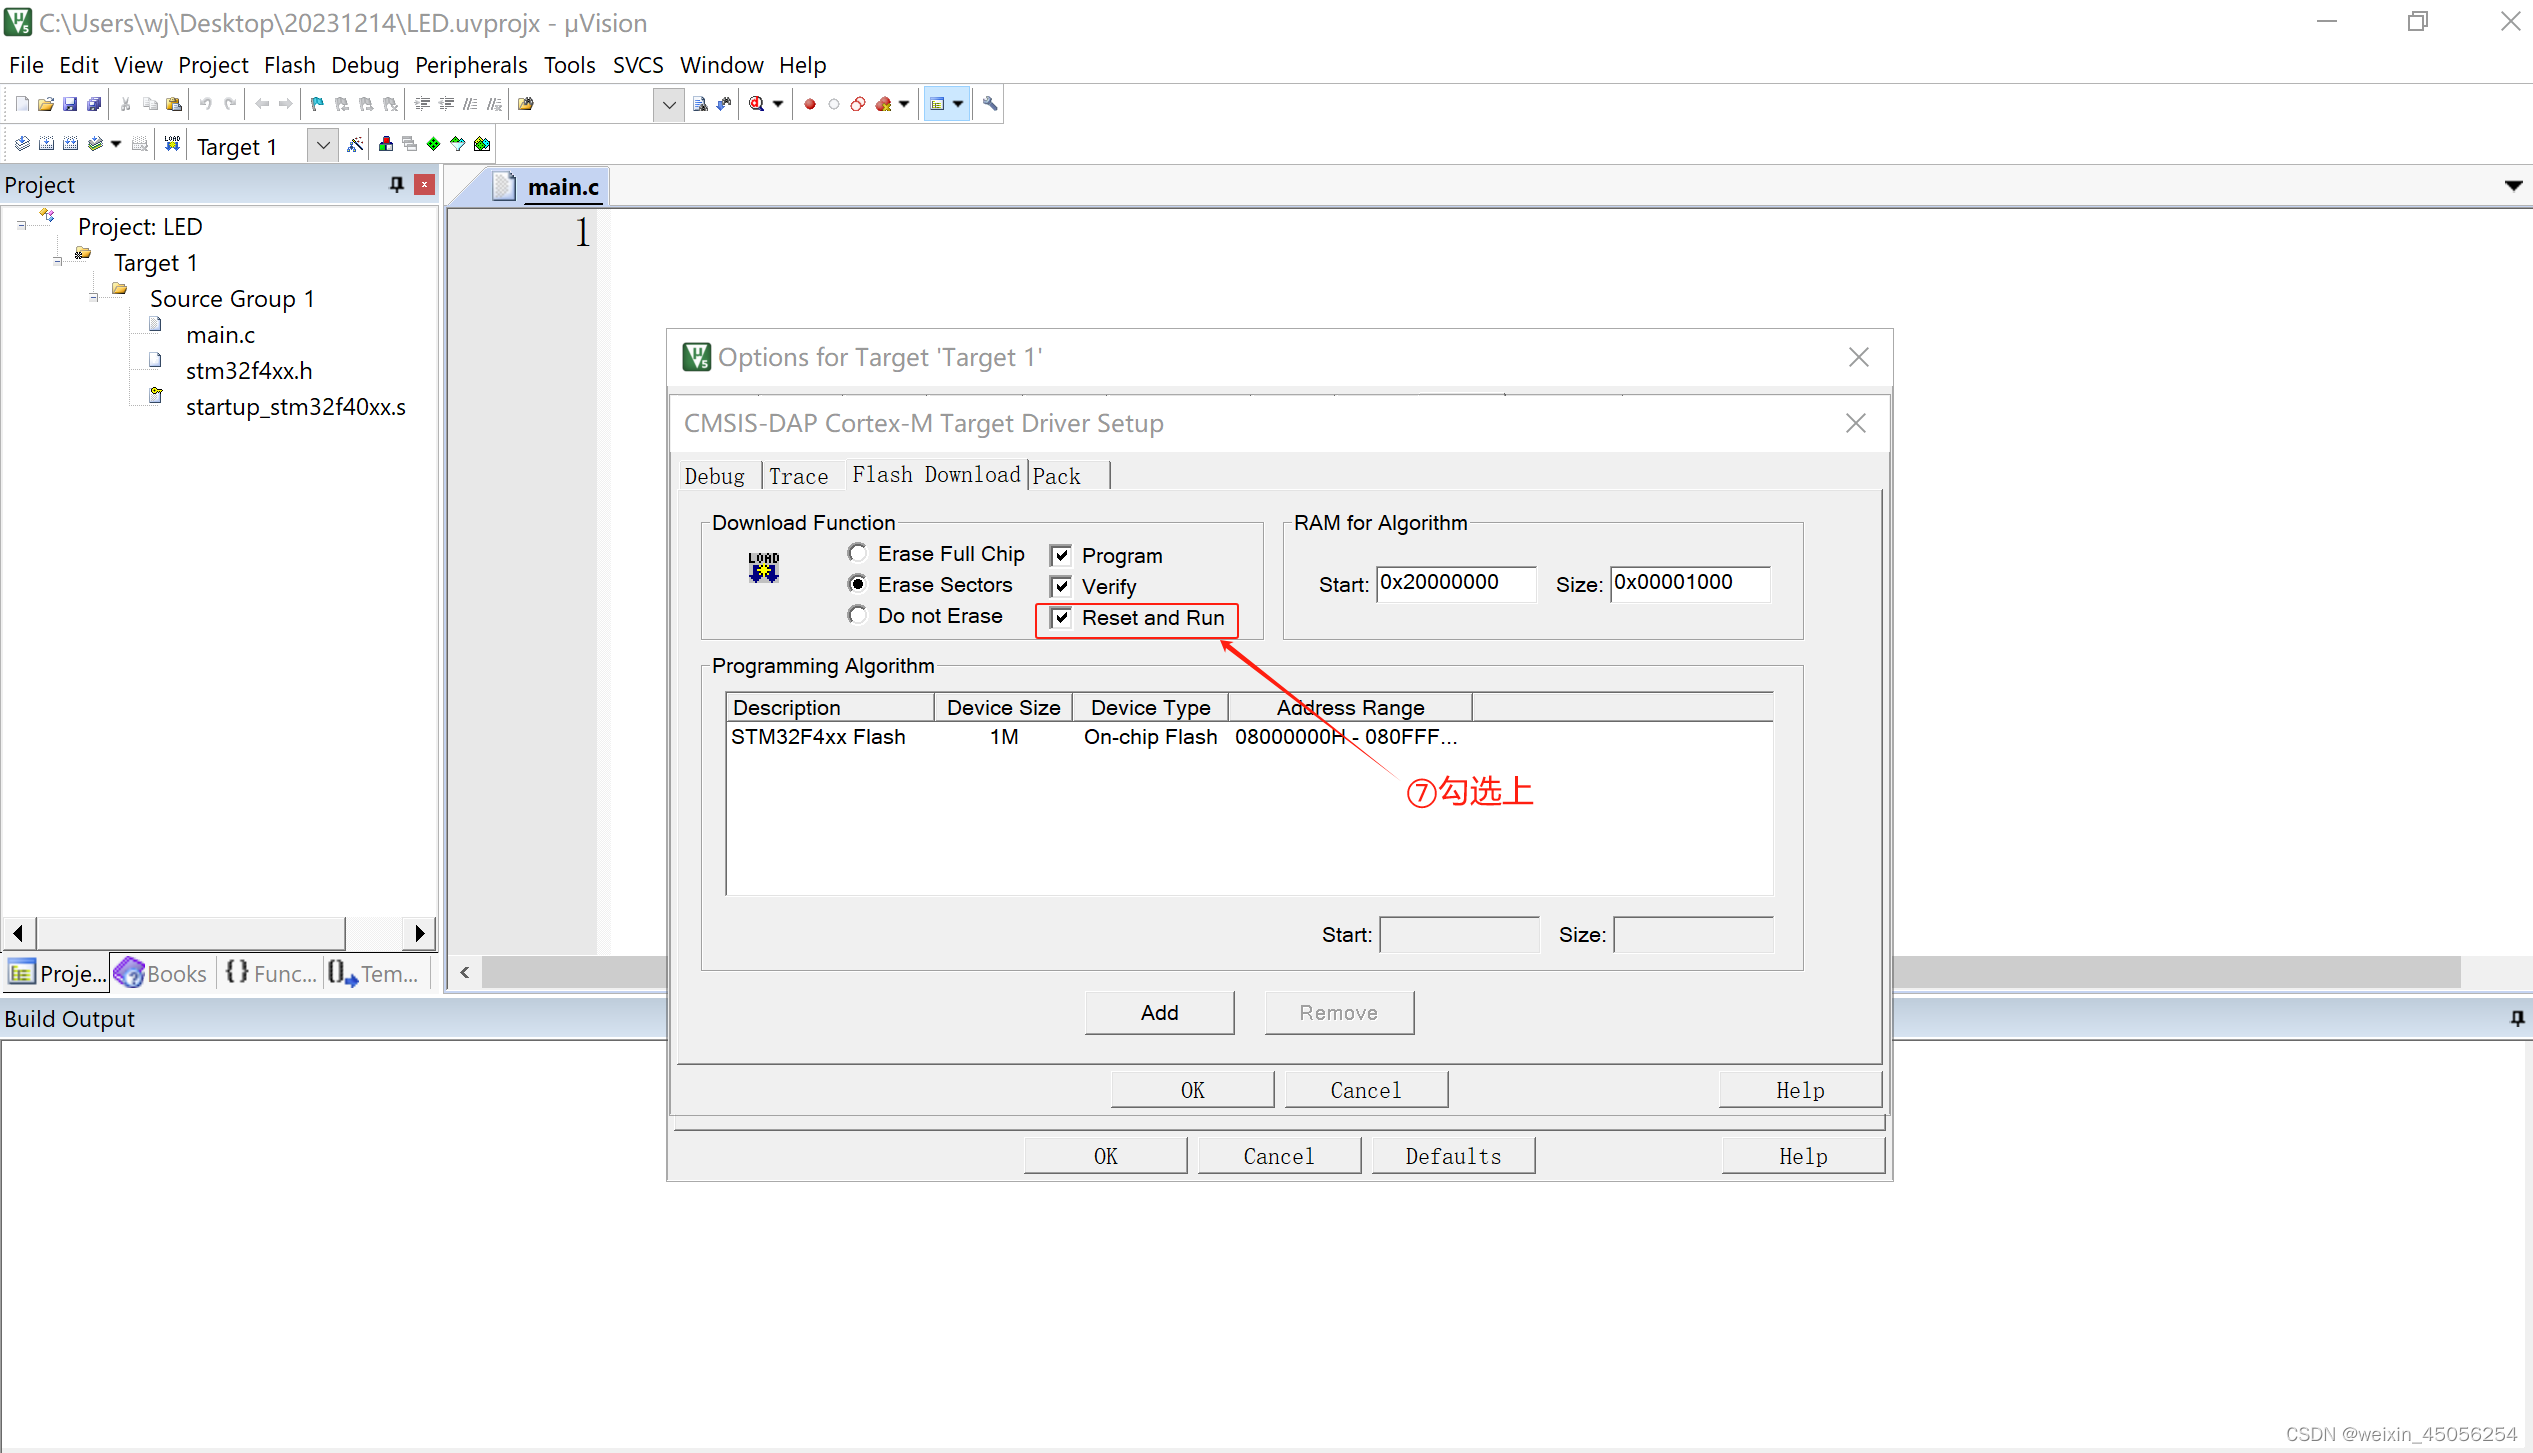
Task: Rebuild all target files
Action: click(70, 144)
